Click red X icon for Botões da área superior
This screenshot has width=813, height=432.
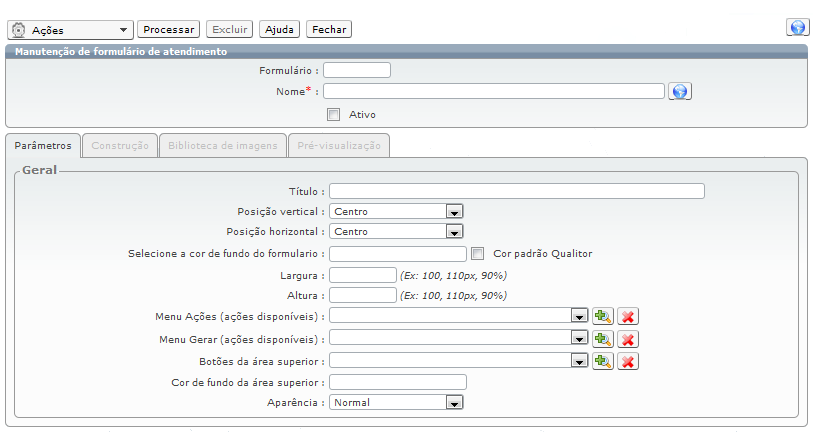[628, 361]
